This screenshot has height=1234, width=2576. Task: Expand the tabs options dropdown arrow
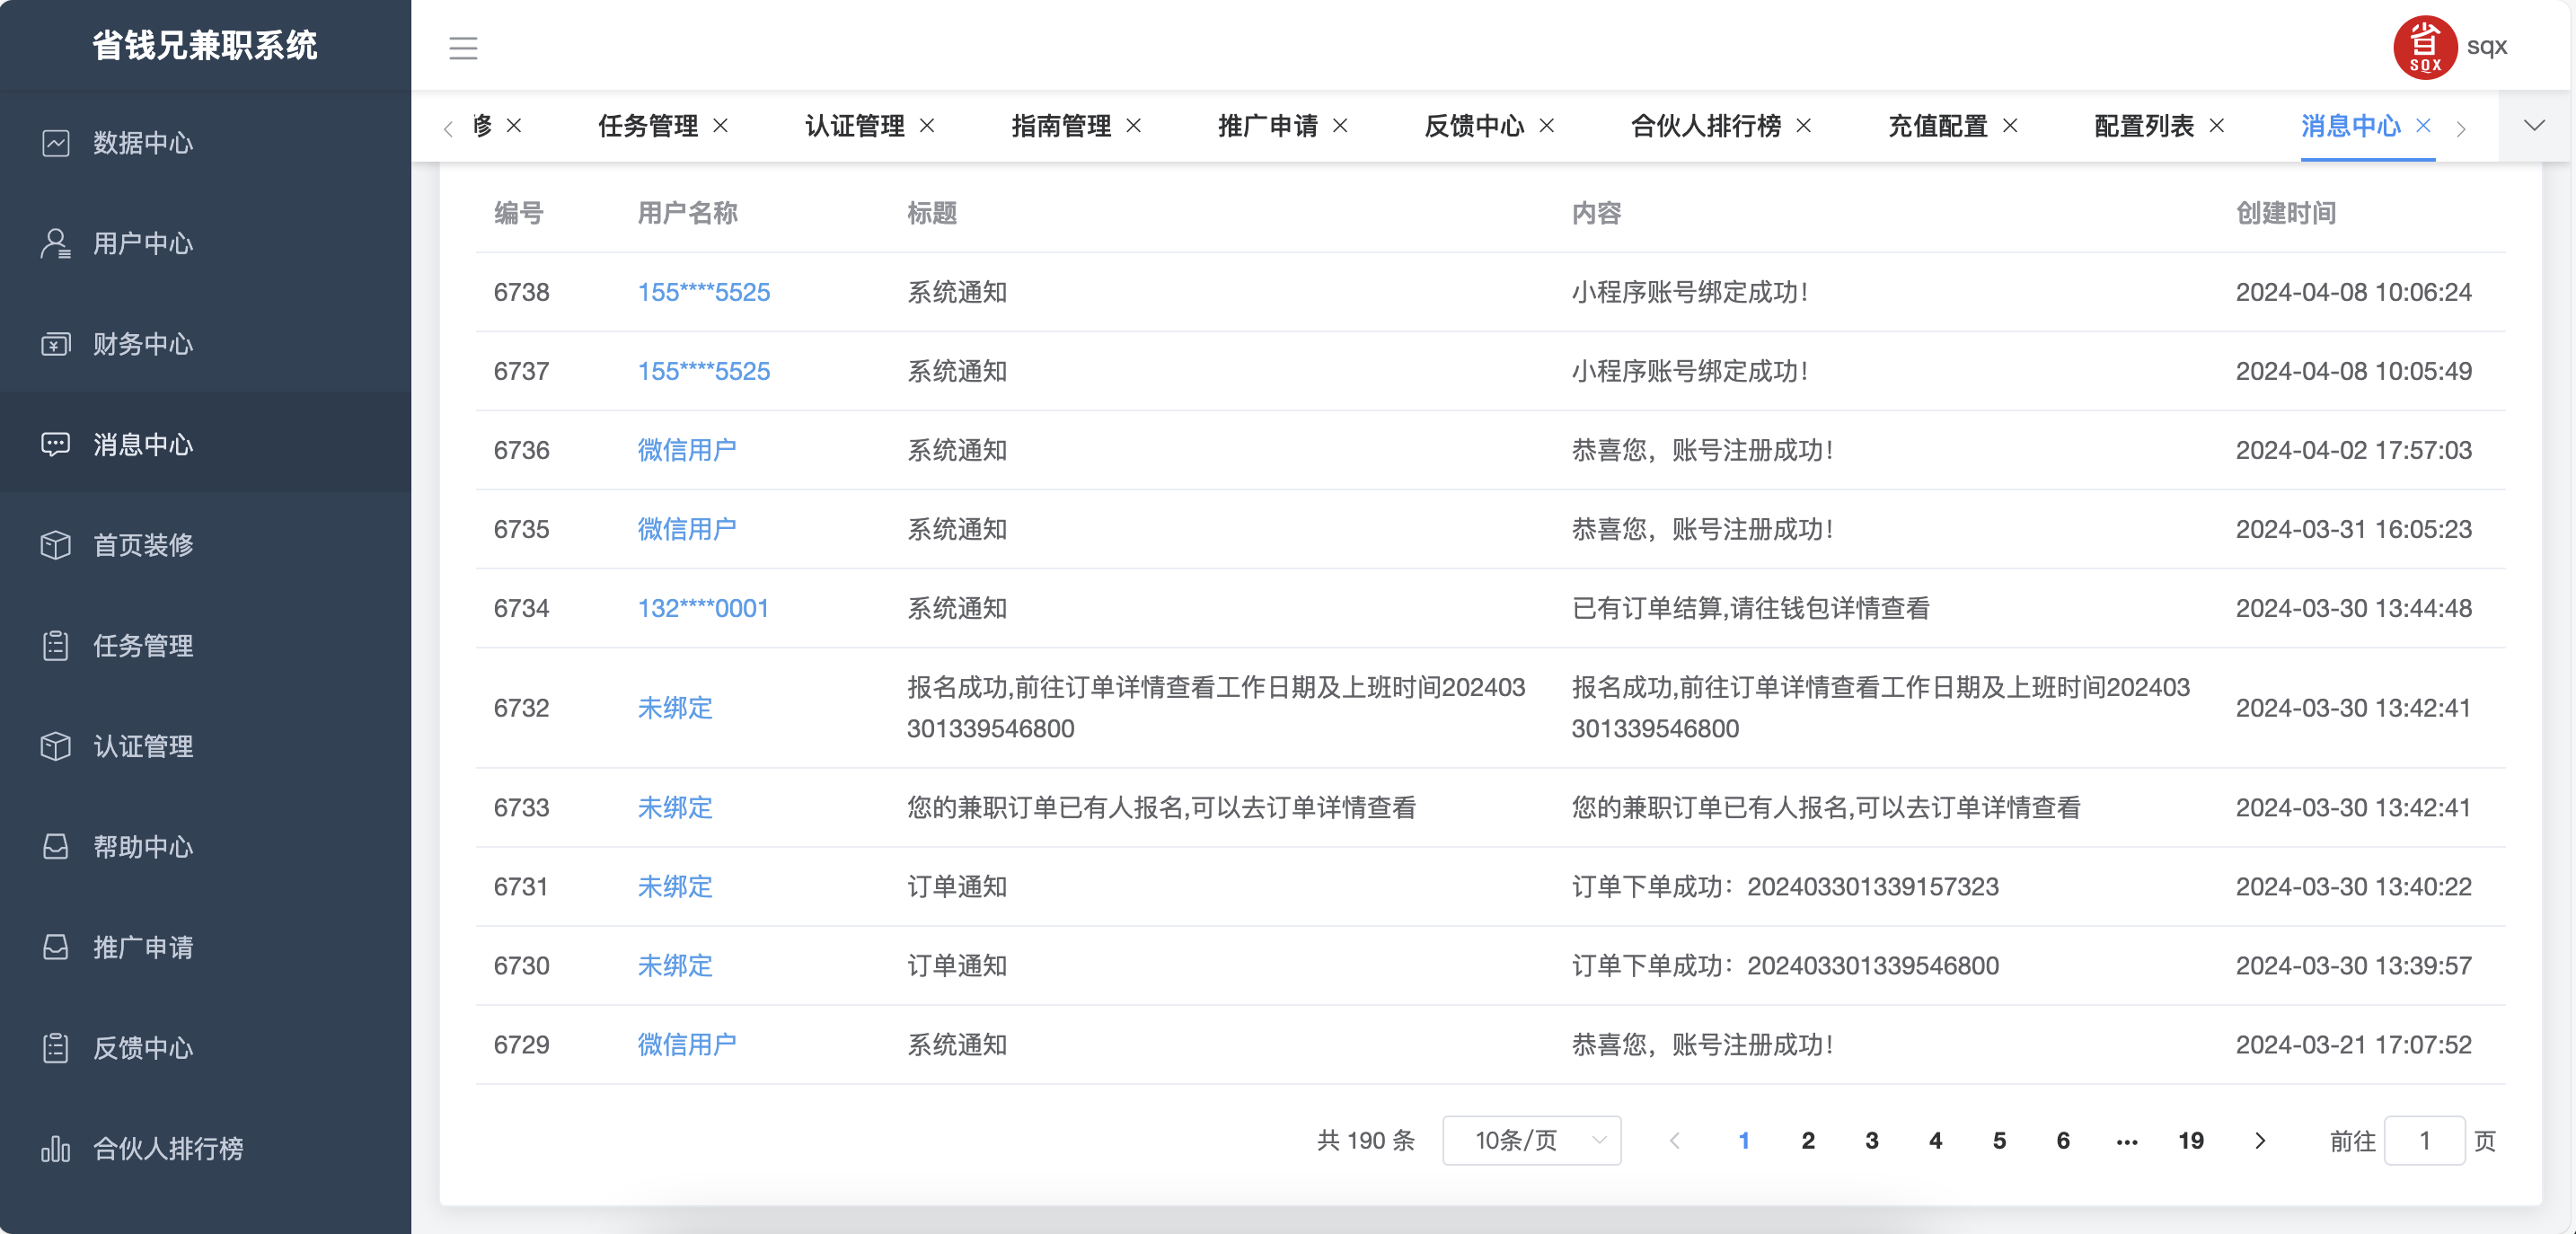2533,126
